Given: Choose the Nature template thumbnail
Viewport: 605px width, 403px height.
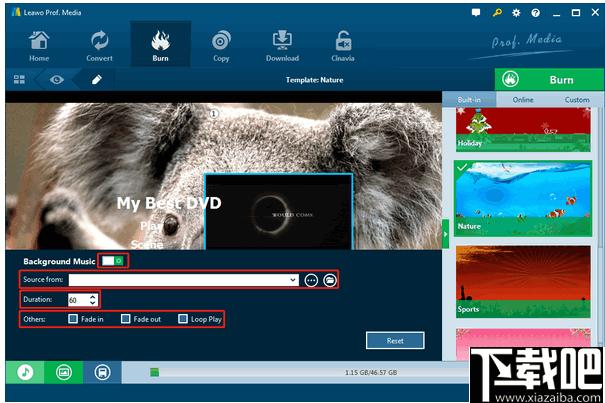Looking at the screenshot, I should point(523,198).
